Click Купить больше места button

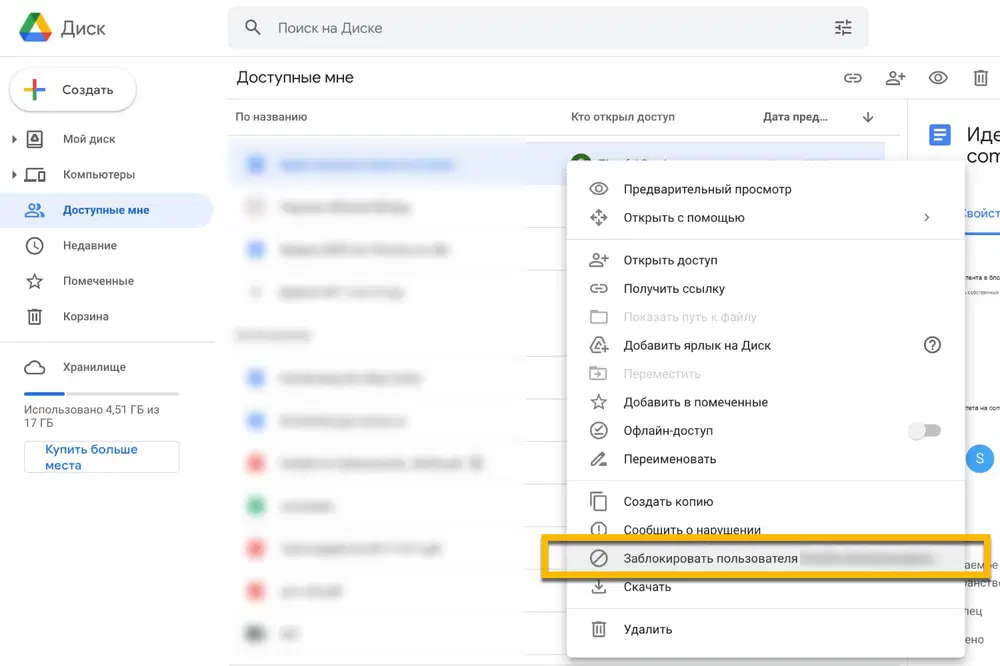(101, 457)
